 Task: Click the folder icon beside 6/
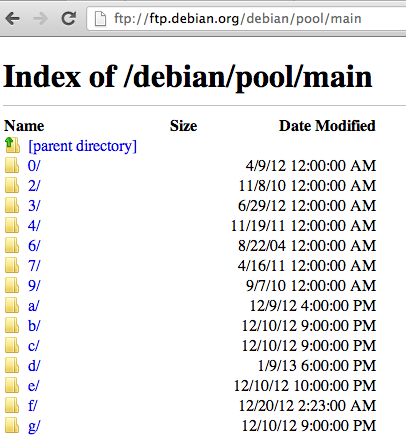pos(12,246)
